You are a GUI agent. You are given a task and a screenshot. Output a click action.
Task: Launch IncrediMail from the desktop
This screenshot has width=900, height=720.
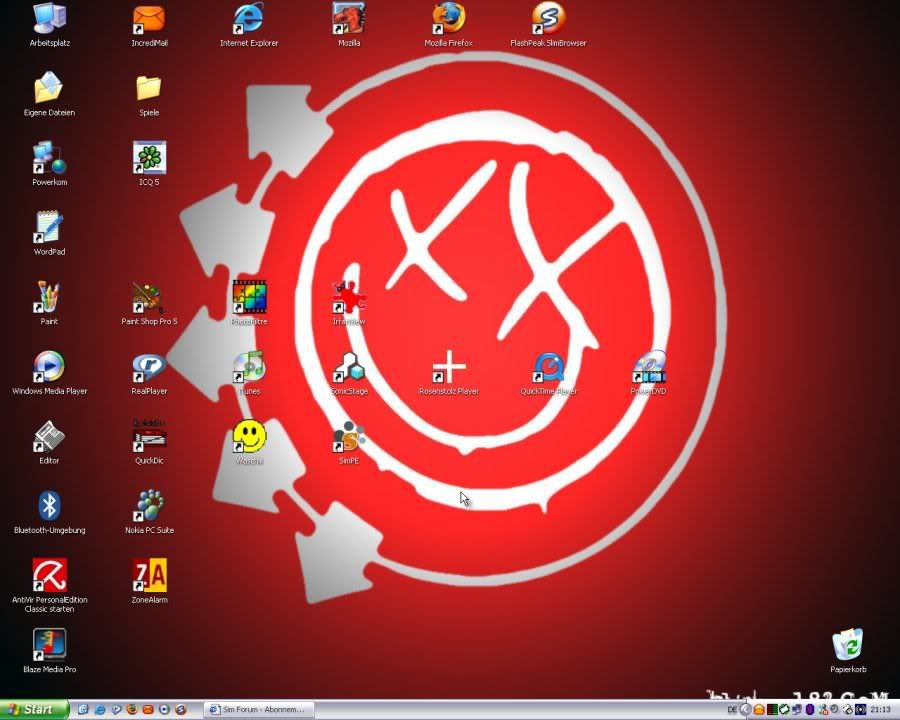(x=149, y=19)
